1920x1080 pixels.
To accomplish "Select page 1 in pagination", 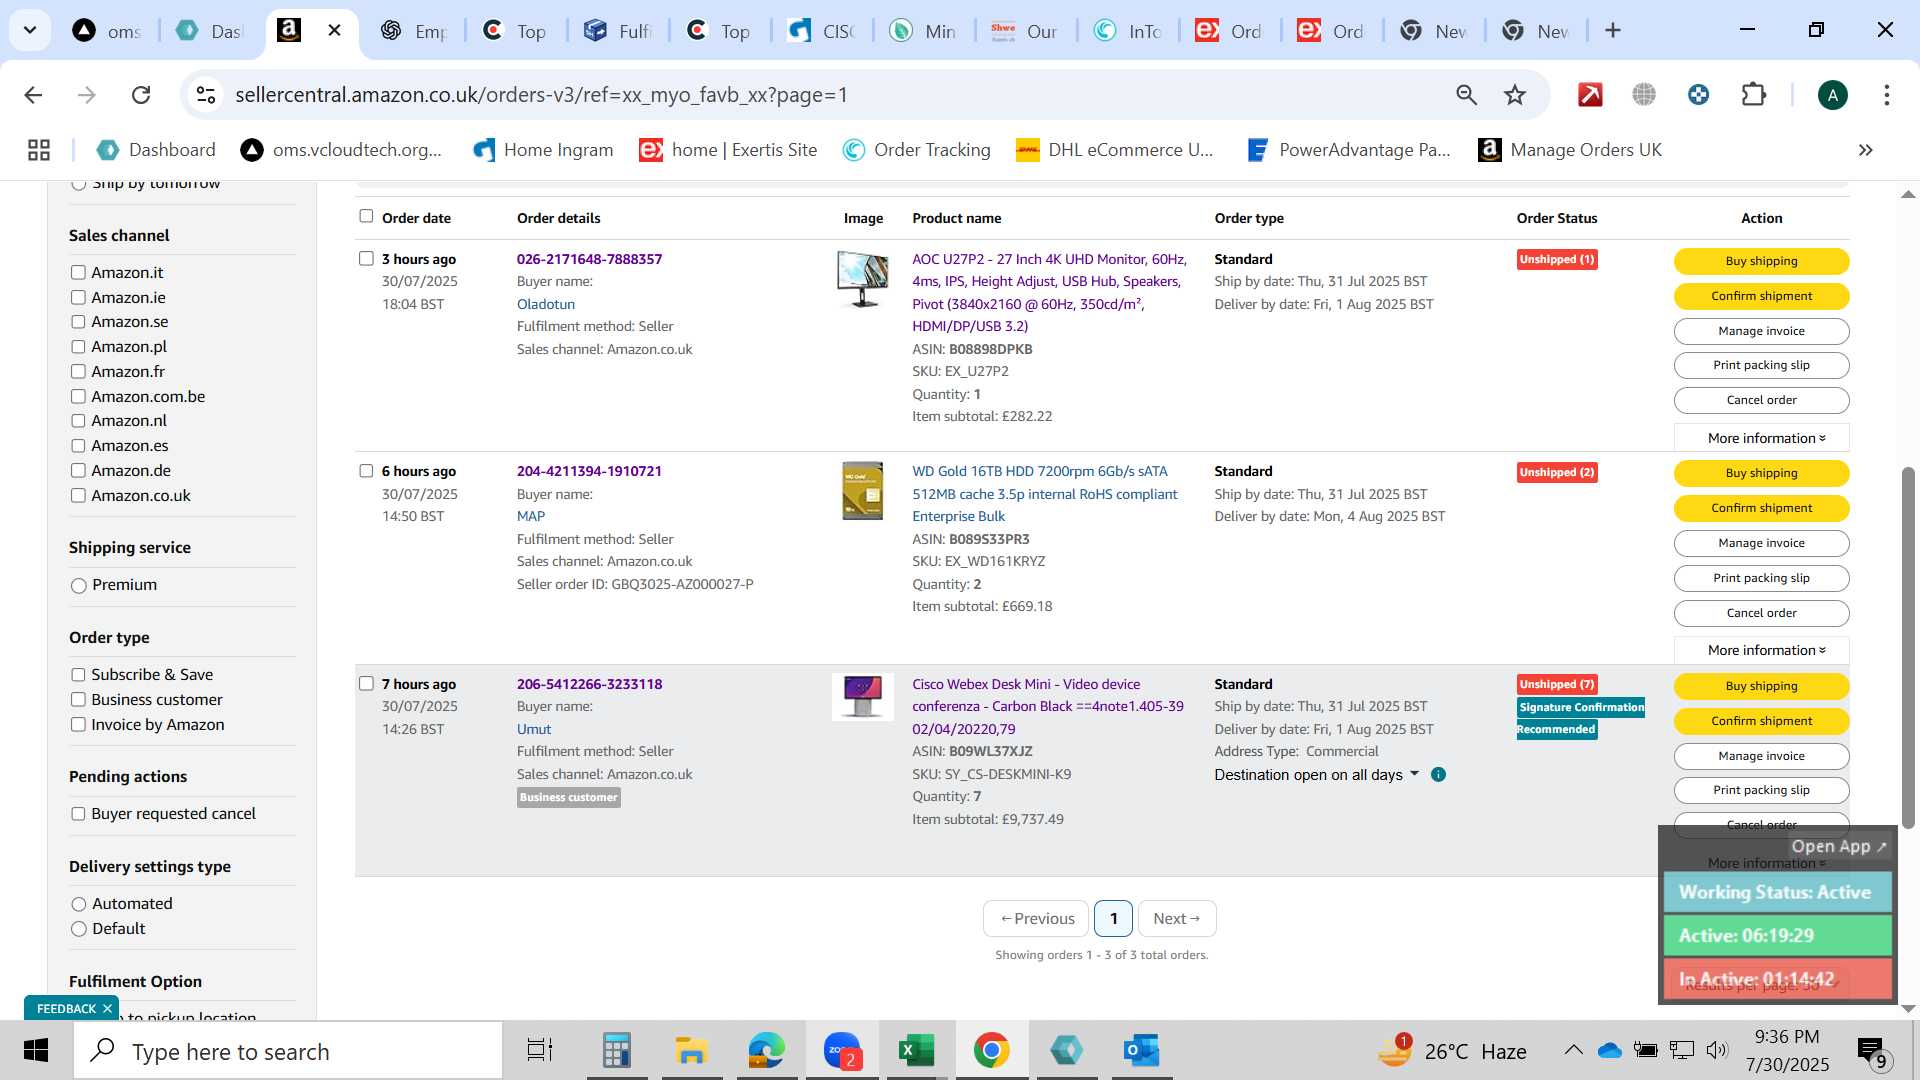I will [1113, 919].
